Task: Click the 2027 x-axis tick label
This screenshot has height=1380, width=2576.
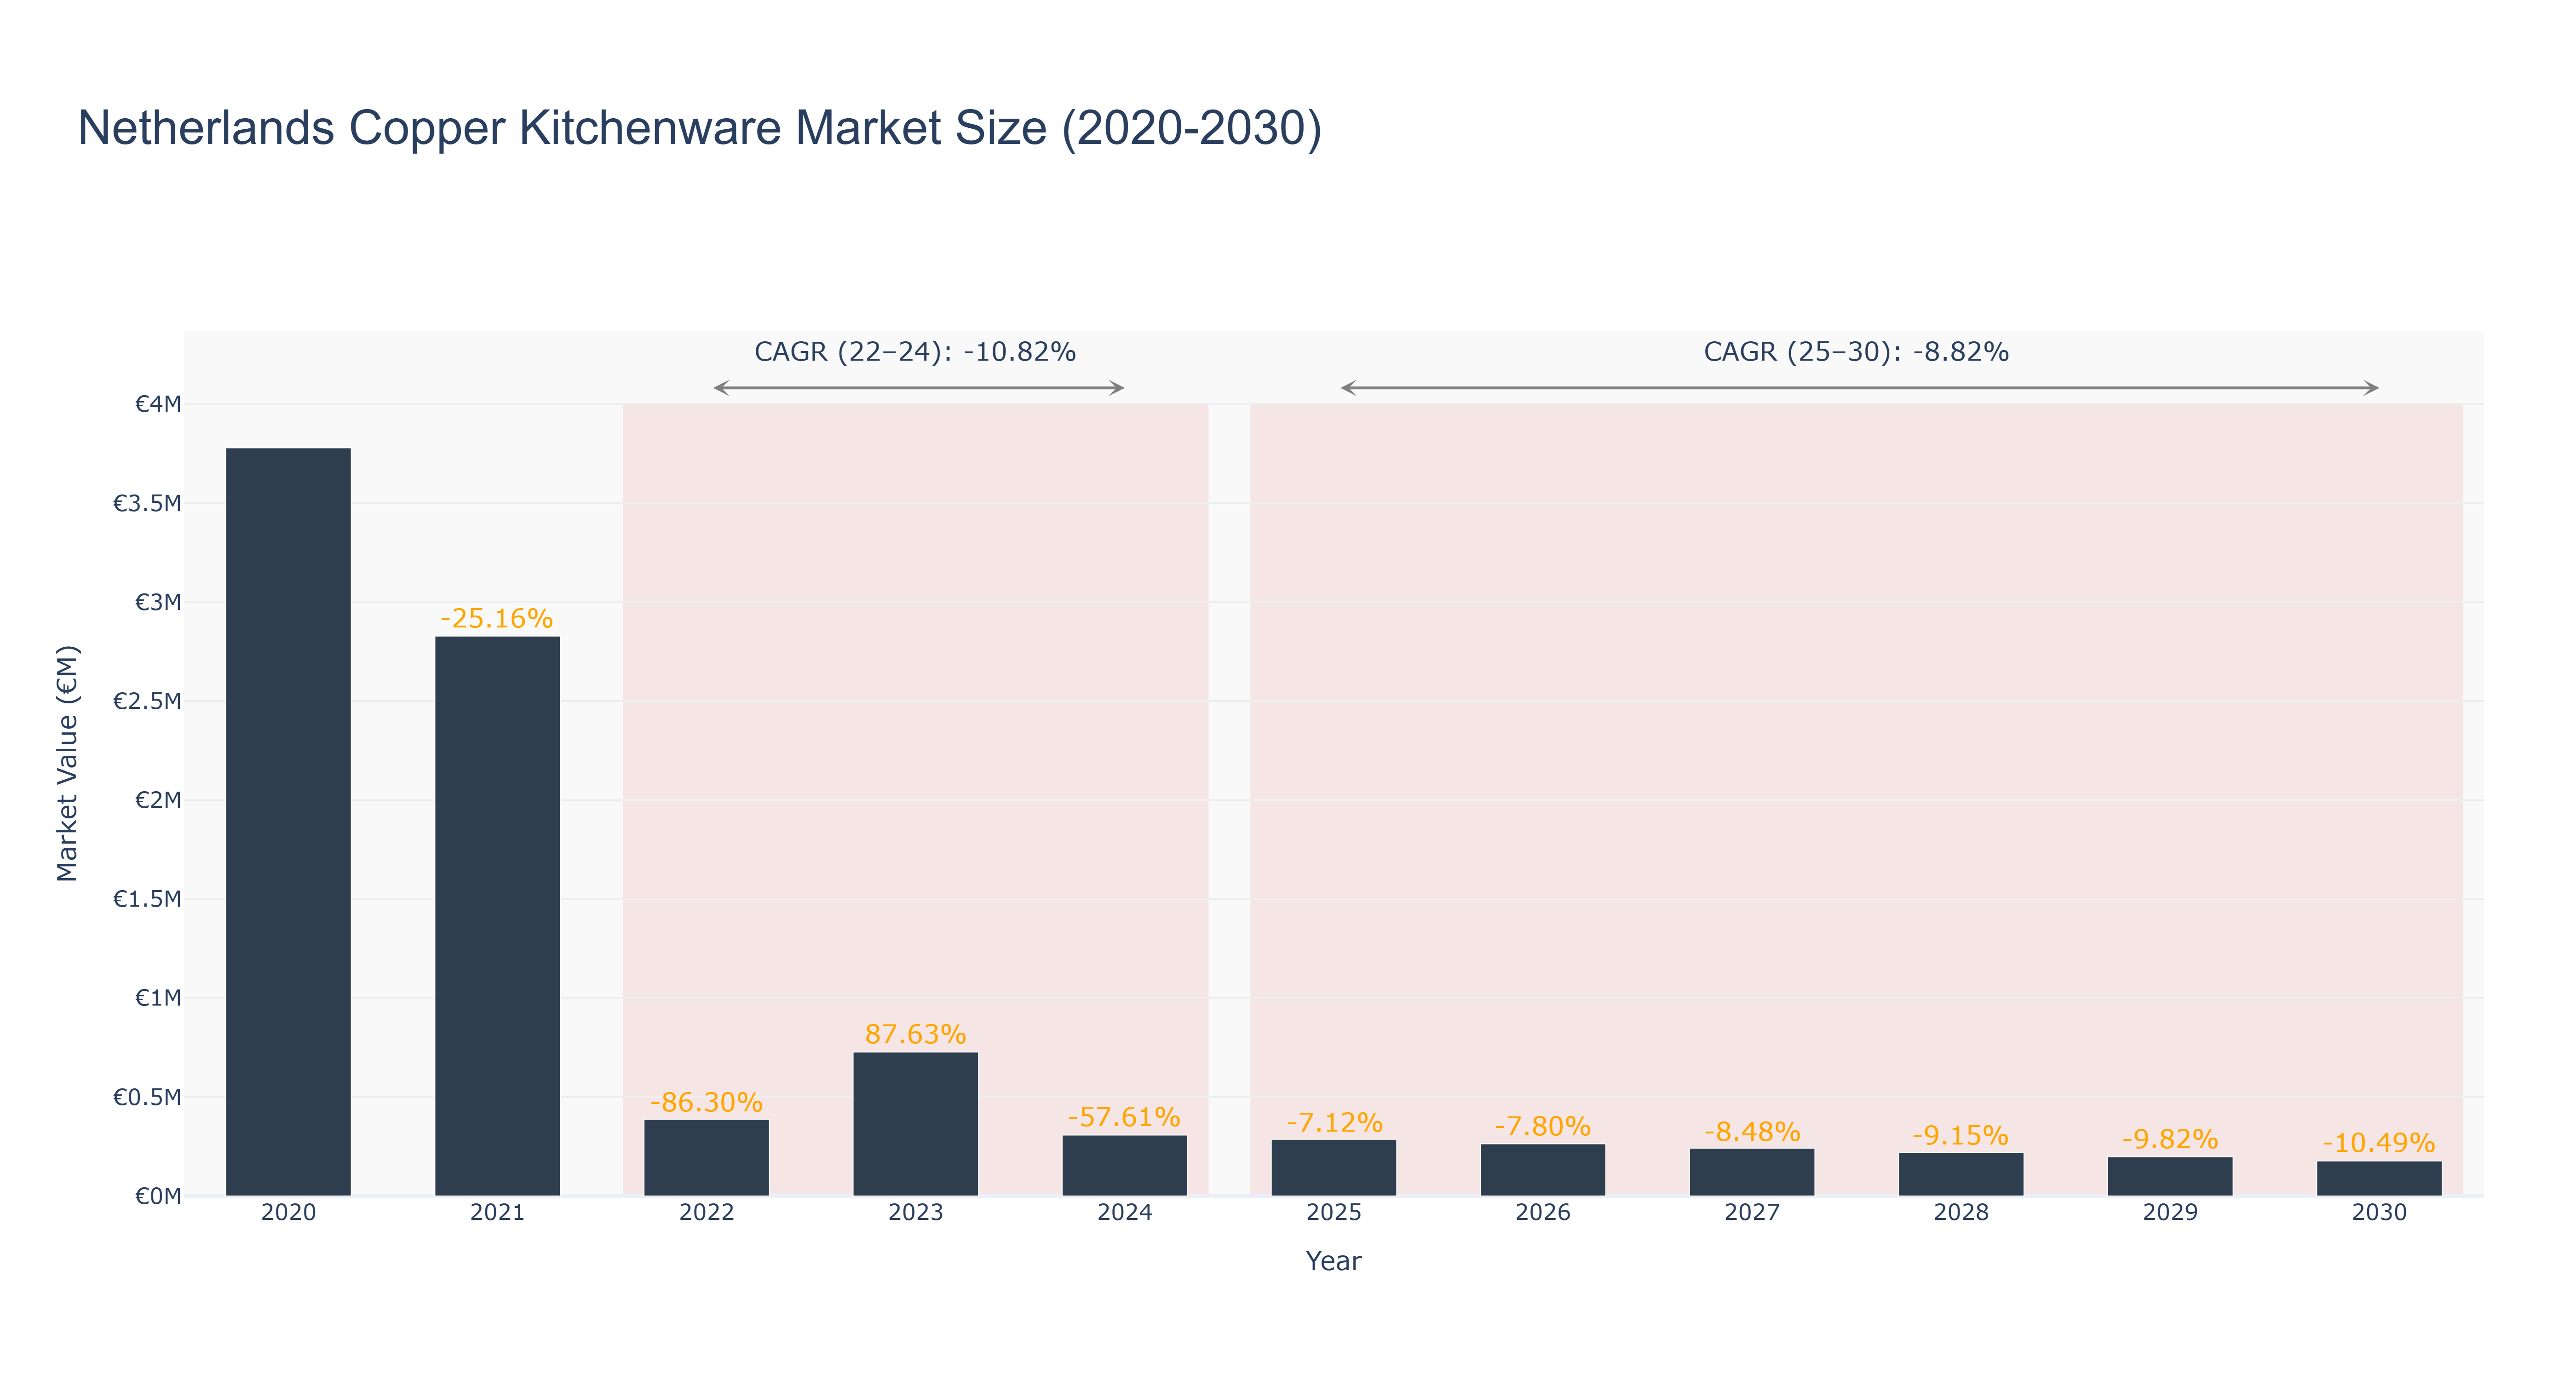Action: 1752,1213
